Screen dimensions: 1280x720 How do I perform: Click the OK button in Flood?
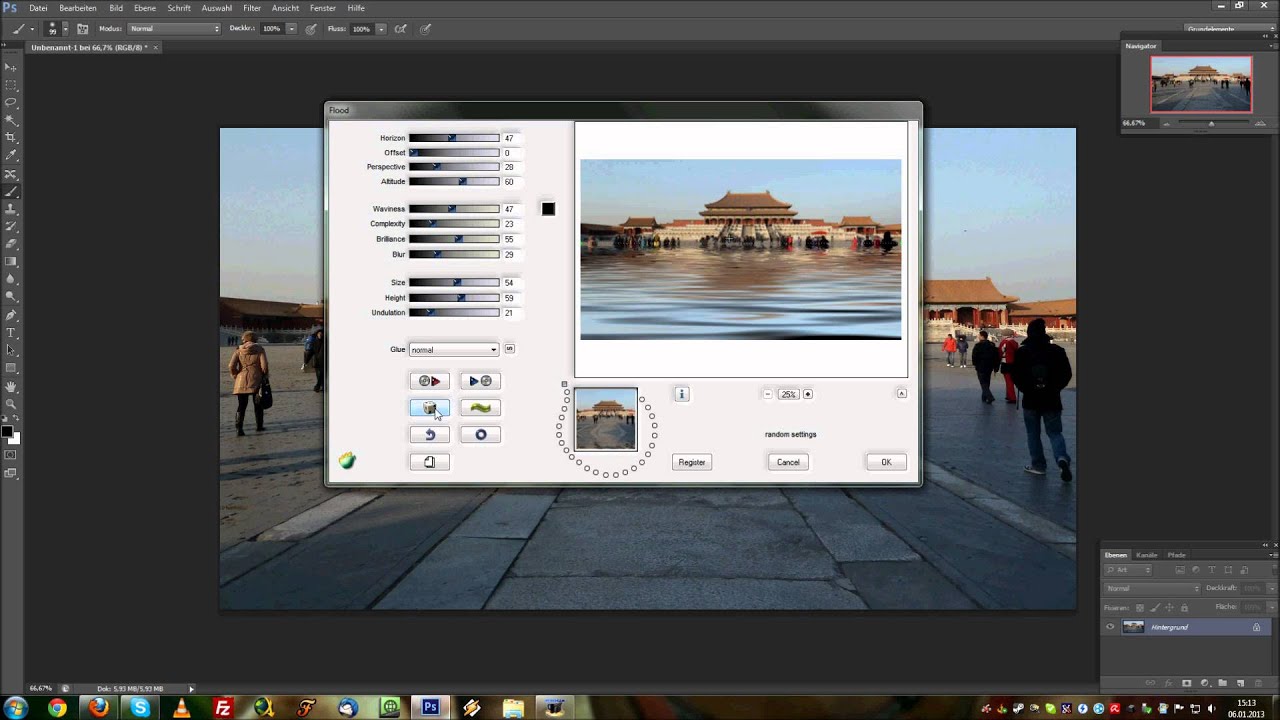pyautogui.click(x=886, y=462)
